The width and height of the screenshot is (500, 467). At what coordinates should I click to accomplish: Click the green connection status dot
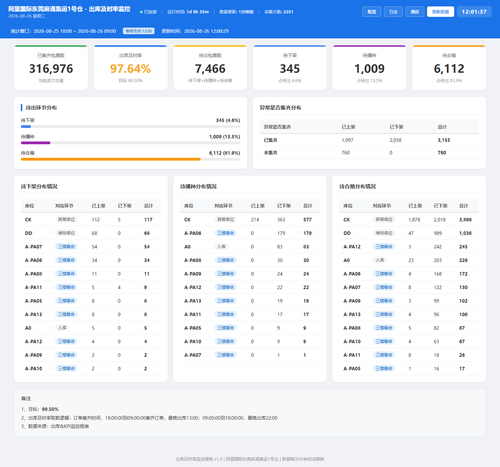point(141,12)
